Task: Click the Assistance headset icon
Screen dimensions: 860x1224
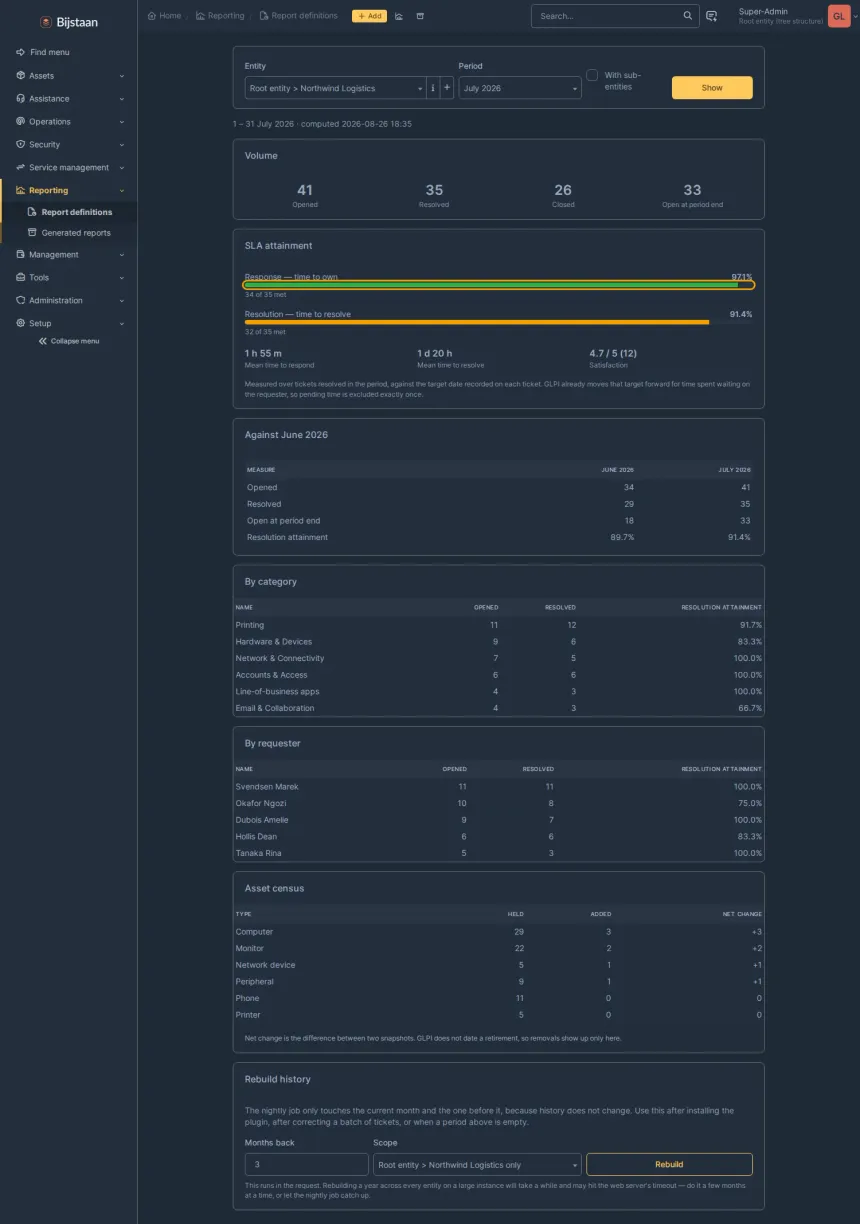Action: click(20, 98)
